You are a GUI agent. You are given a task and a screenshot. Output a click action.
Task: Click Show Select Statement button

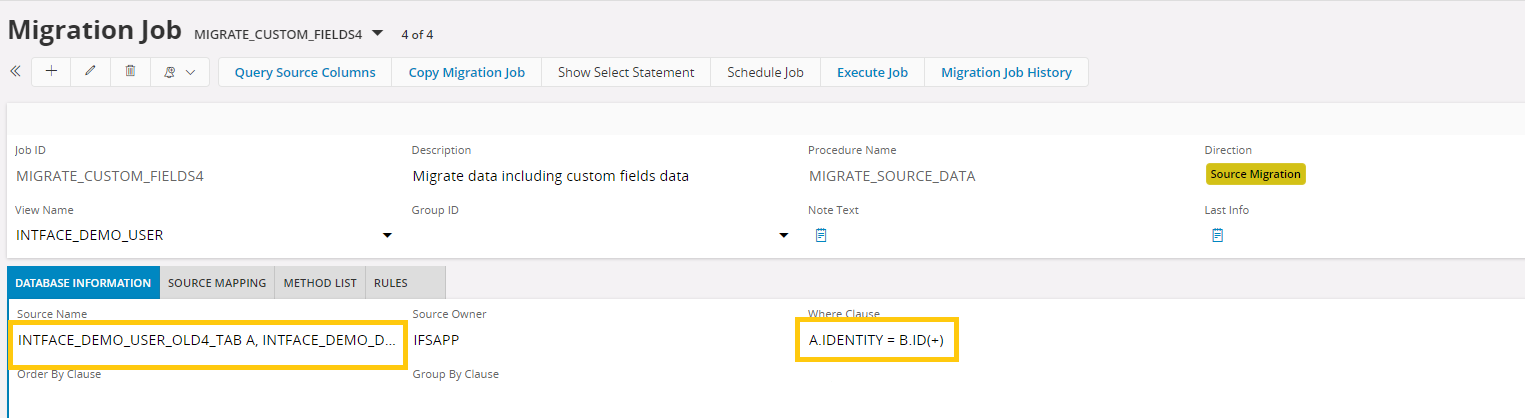pyautogui.click(x=626, y=72)
